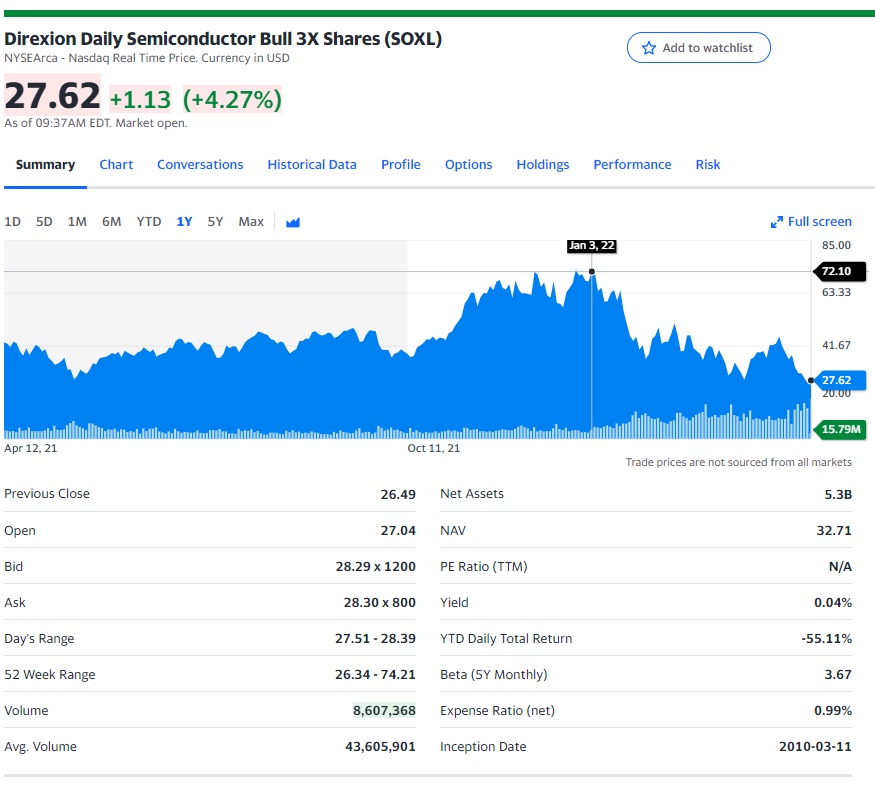Choose the 1M chart range
Viewport: 875px width, 787px height.
click(x=77, y=222)
